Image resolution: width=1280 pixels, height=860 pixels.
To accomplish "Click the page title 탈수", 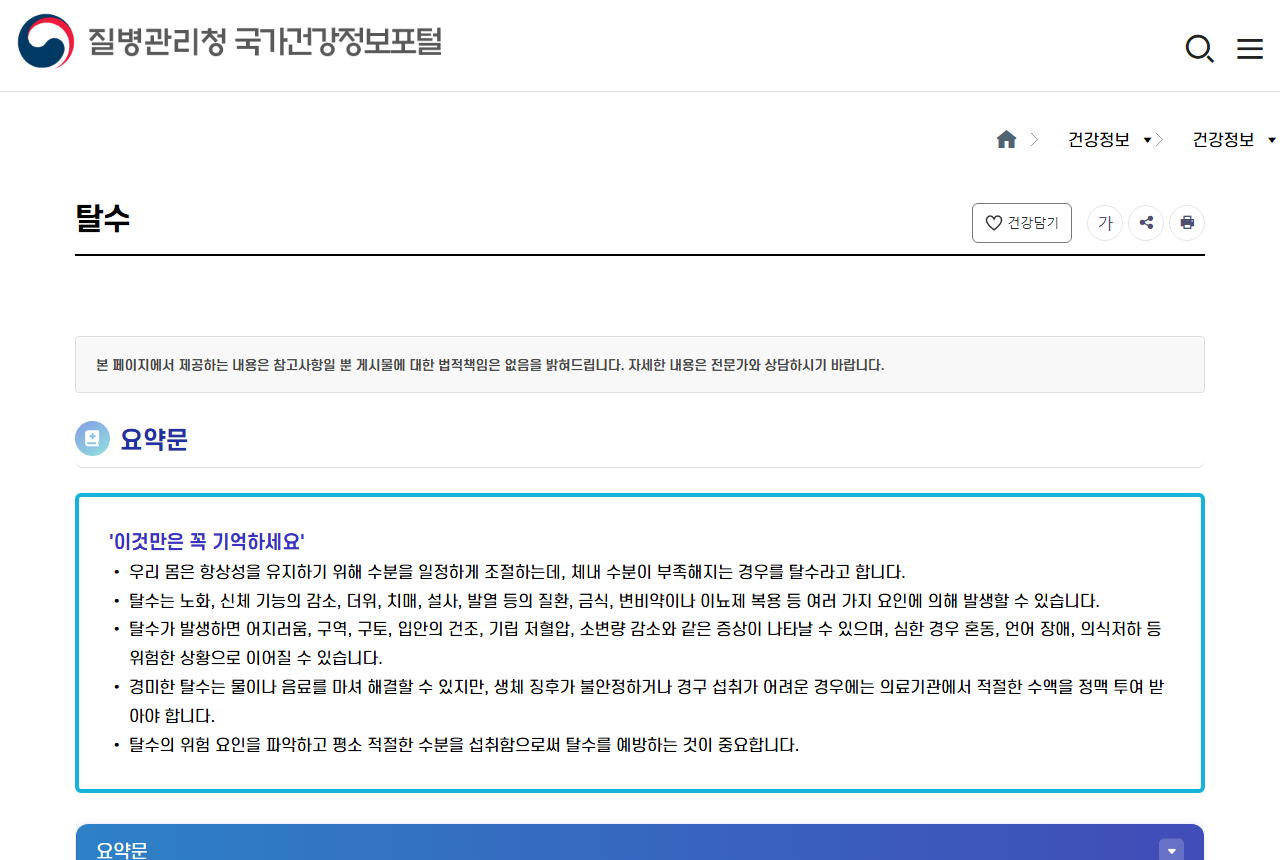I will point(103,219).
